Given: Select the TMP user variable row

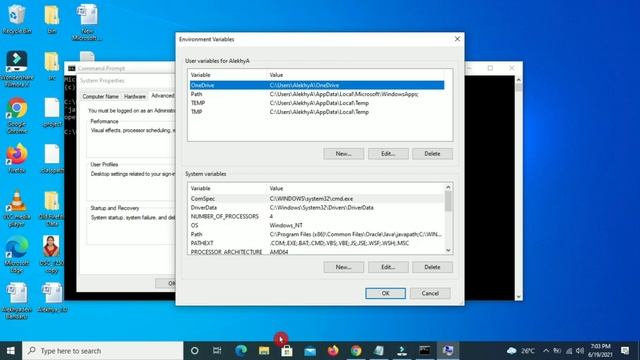Looking at the screenshot, I should click(317, 112).
